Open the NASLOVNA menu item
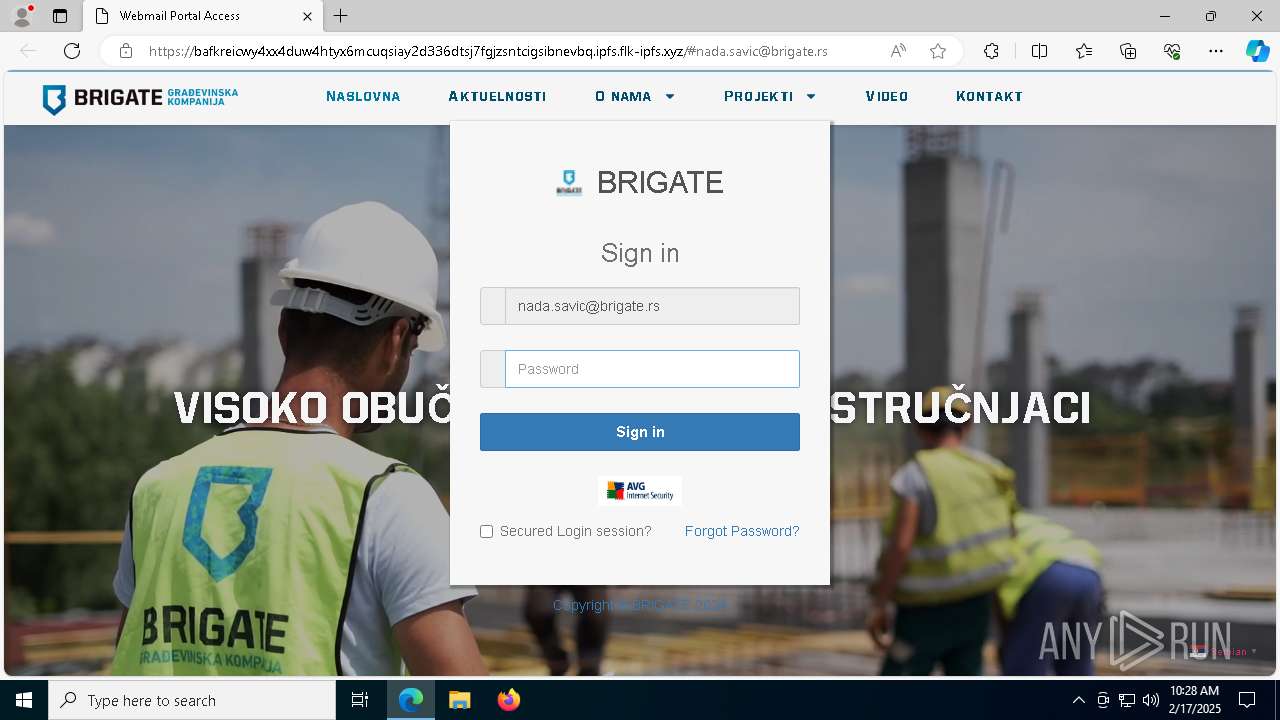The height and width of the screenshot is (720, 1280). [363, 97]
